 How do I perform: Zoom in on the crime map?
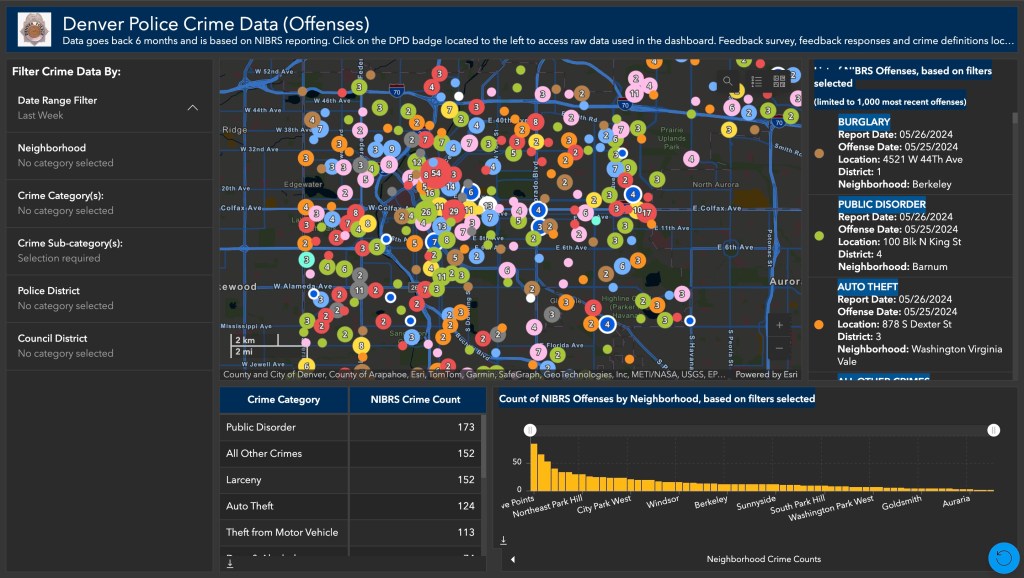779,324
